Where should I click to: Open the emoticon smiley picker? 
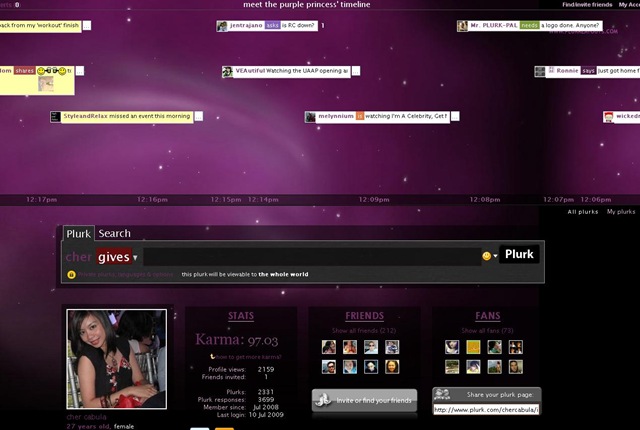pyautogui.click(x=486, y=256)
